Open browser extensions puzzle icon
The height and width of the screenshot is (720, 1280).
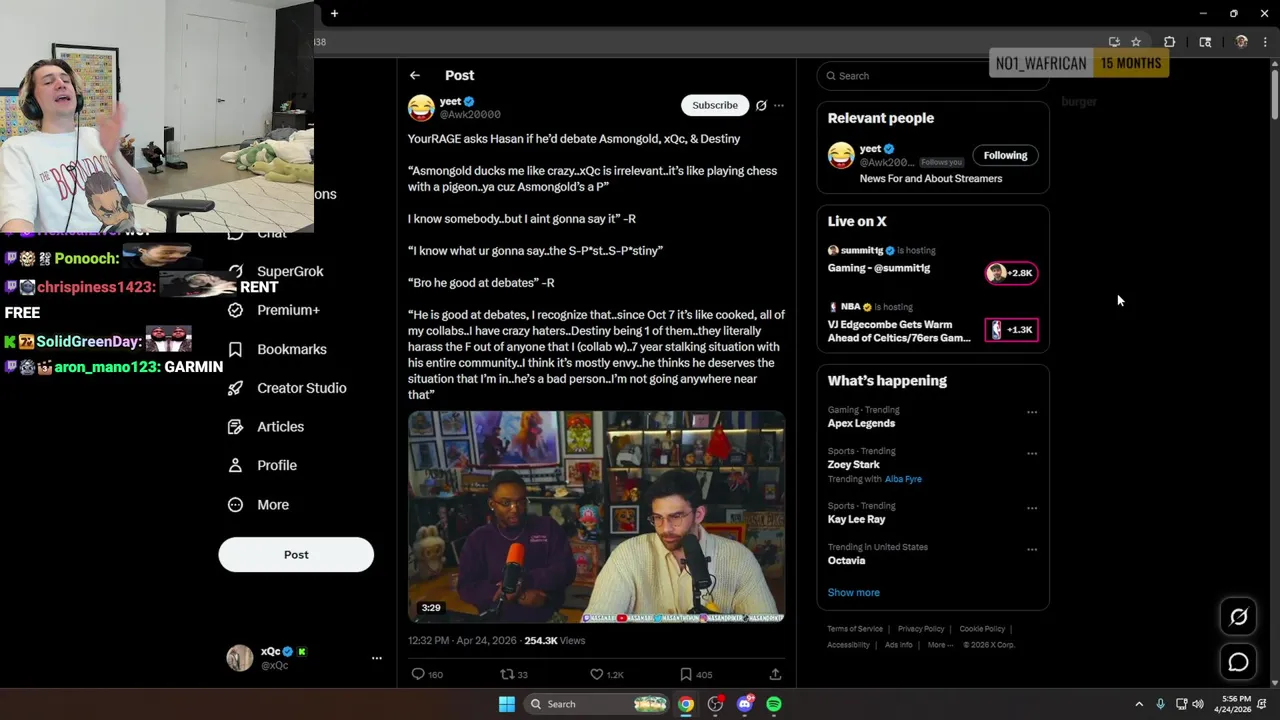[1169, 42]
